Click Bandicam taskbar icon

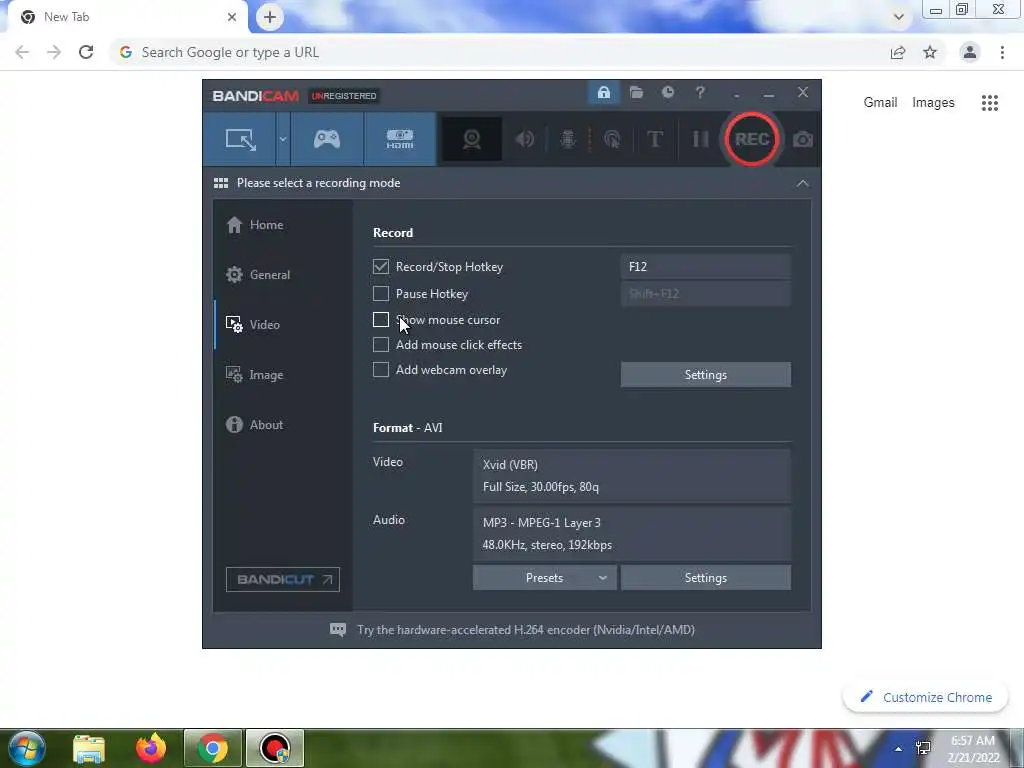click(x=275, y=748)
